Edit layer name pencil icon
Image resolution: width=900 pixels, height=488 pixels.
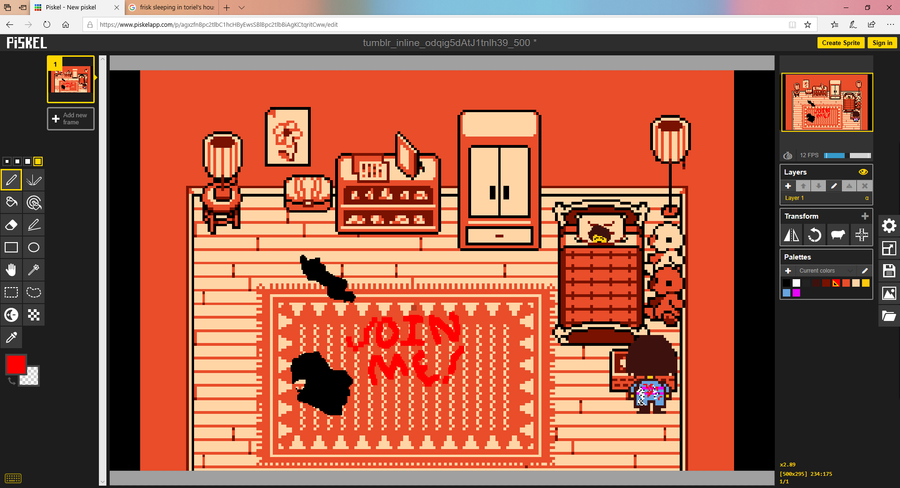tap(834, 186)
